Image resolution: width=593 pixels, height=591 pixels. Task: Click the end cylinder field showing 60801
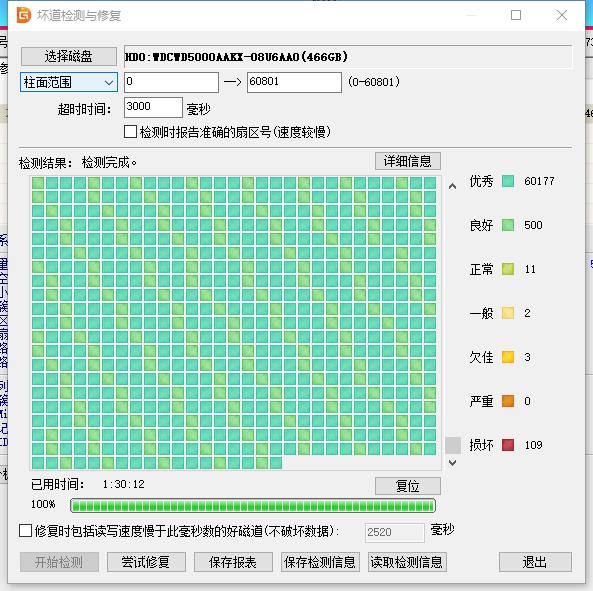point(294,82)
